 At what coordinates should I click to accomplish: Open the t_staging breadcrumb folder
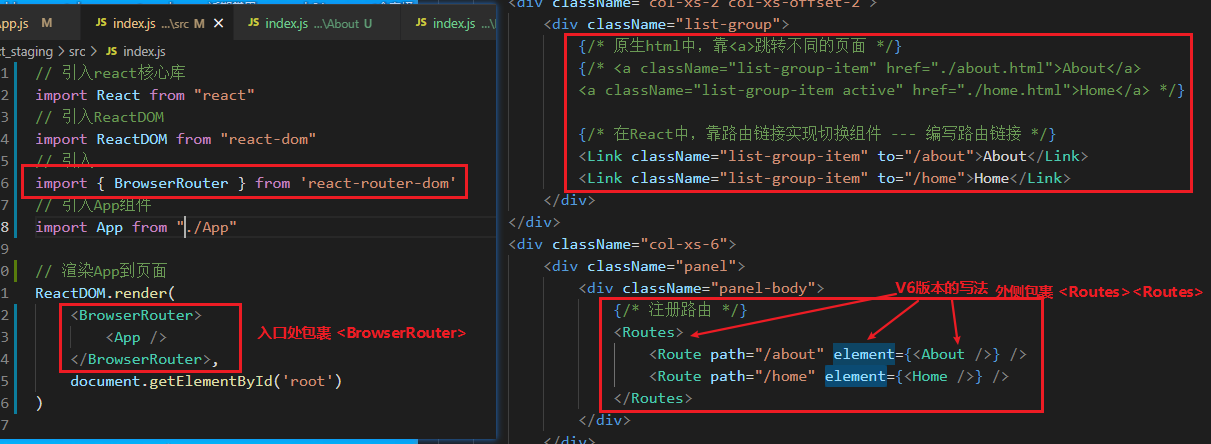click(27, 50)
